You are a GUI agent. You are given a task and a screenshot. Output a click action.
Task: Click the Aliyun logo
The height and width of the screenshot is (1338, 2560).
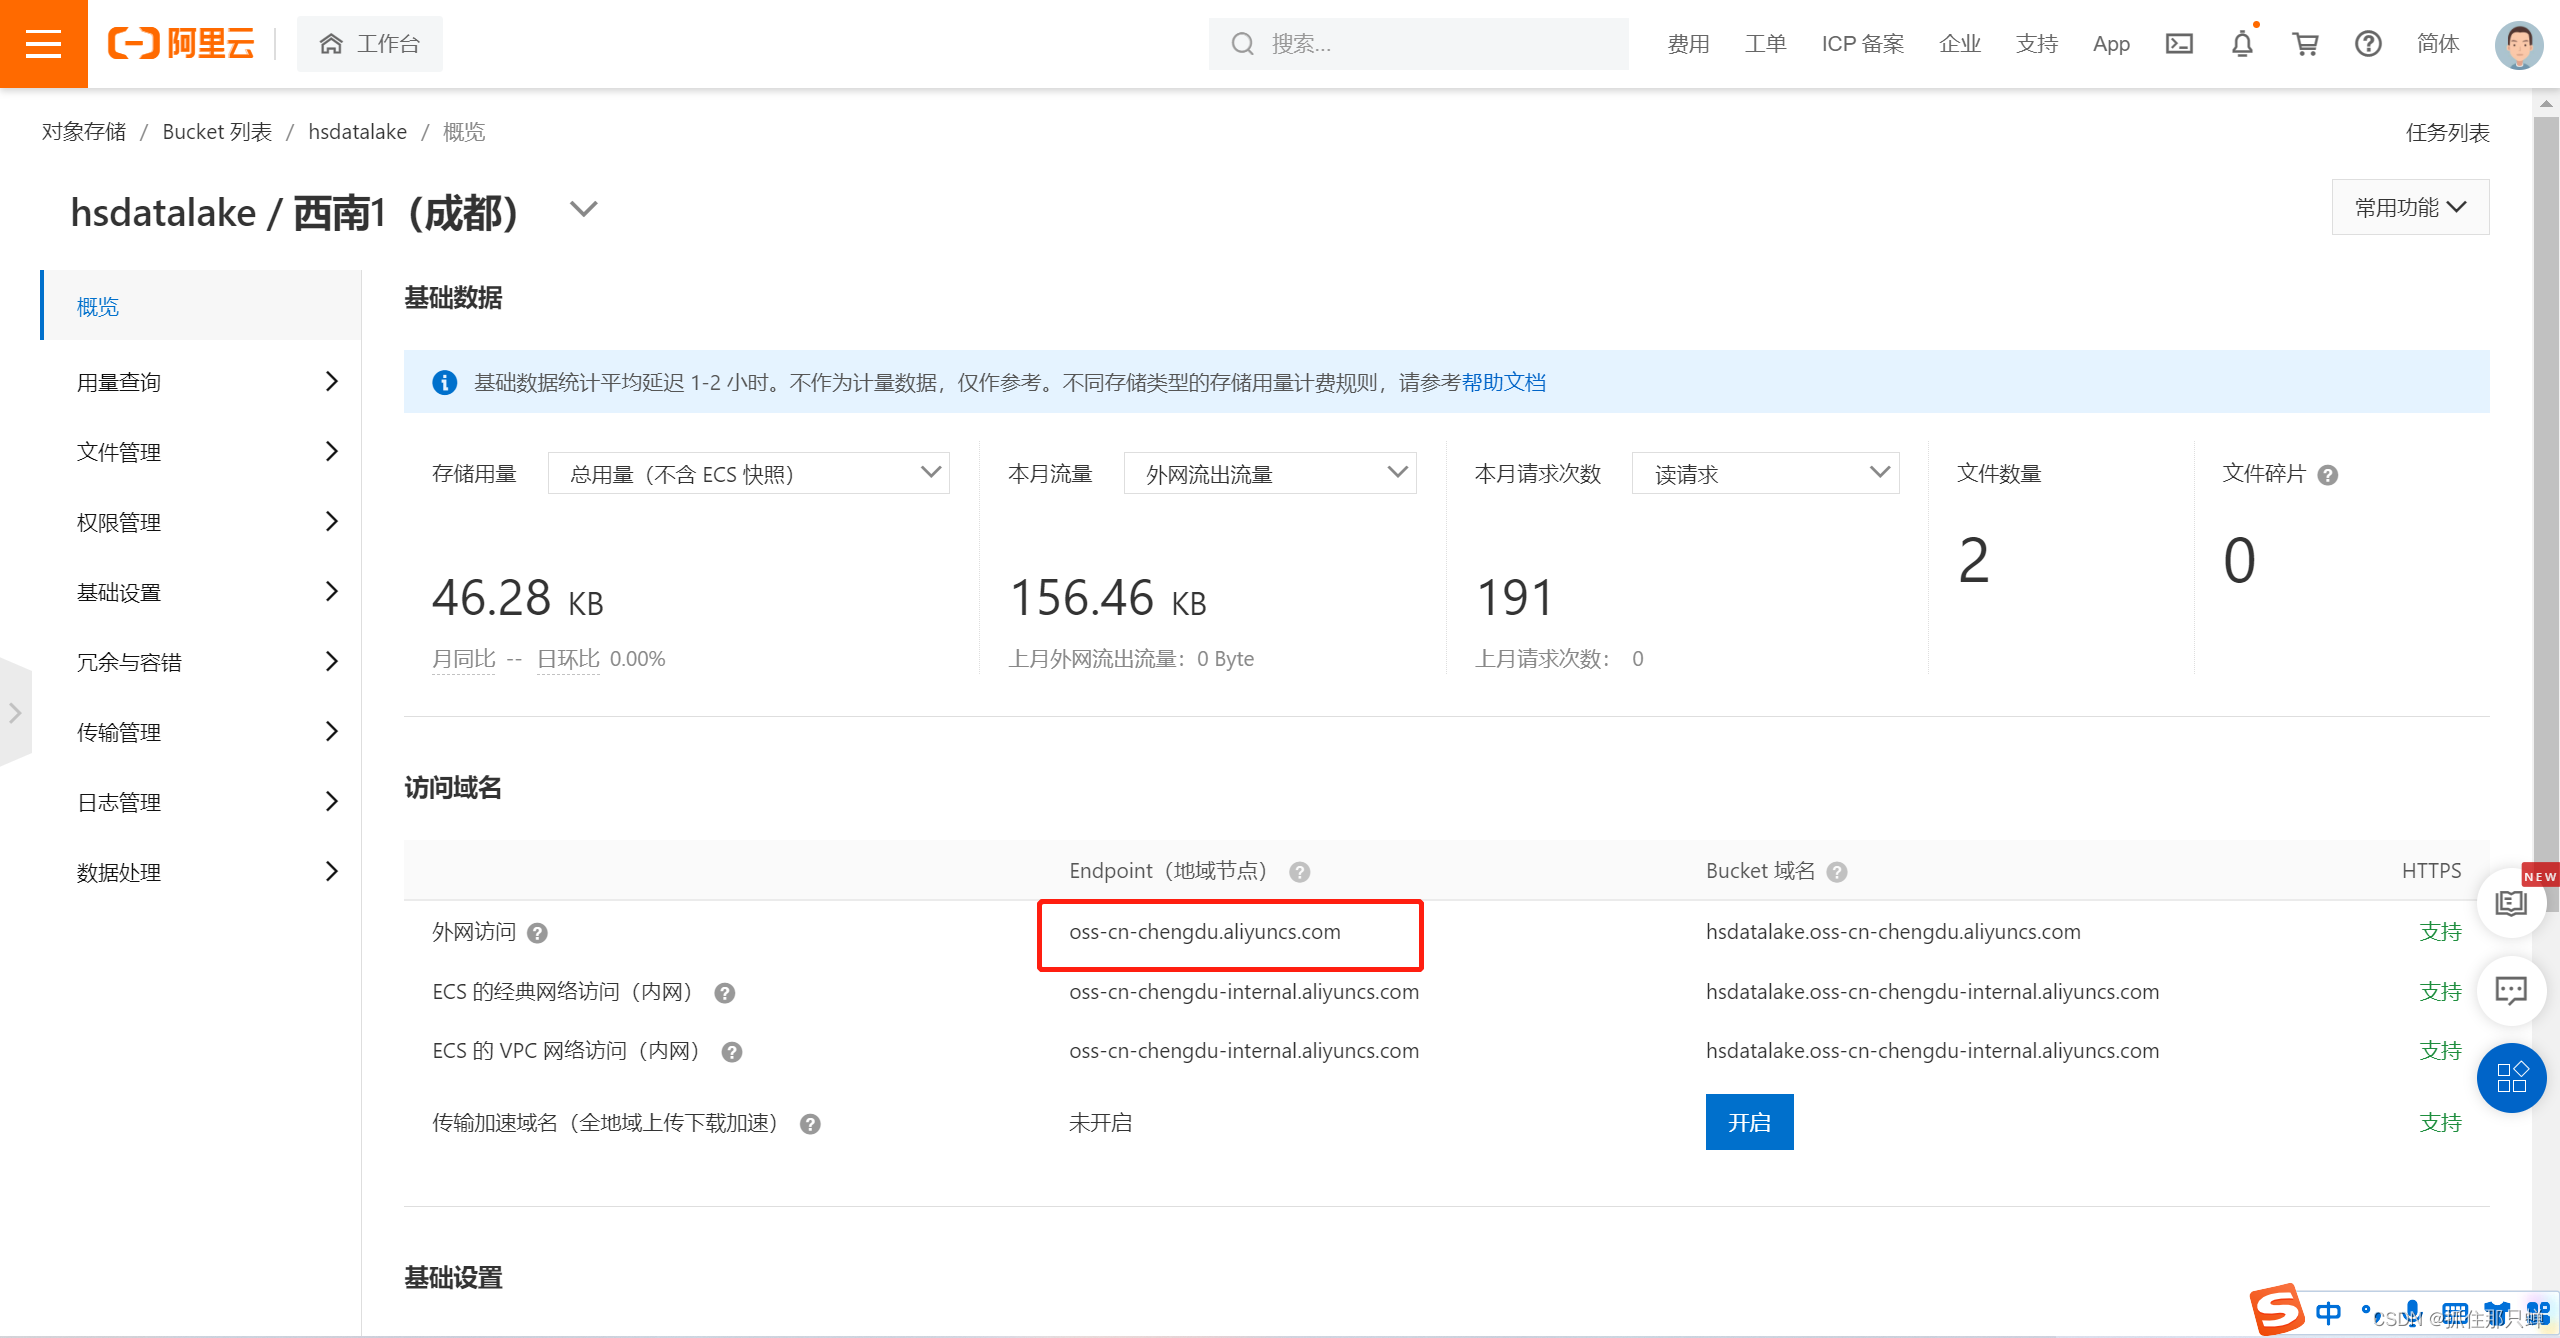(181, 44)
